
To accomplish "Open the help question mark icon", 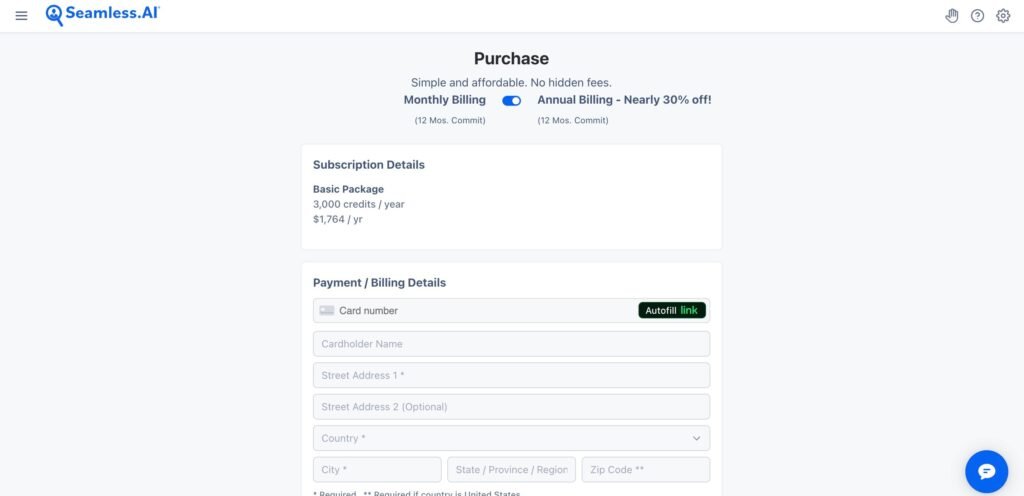I will 978,16.
